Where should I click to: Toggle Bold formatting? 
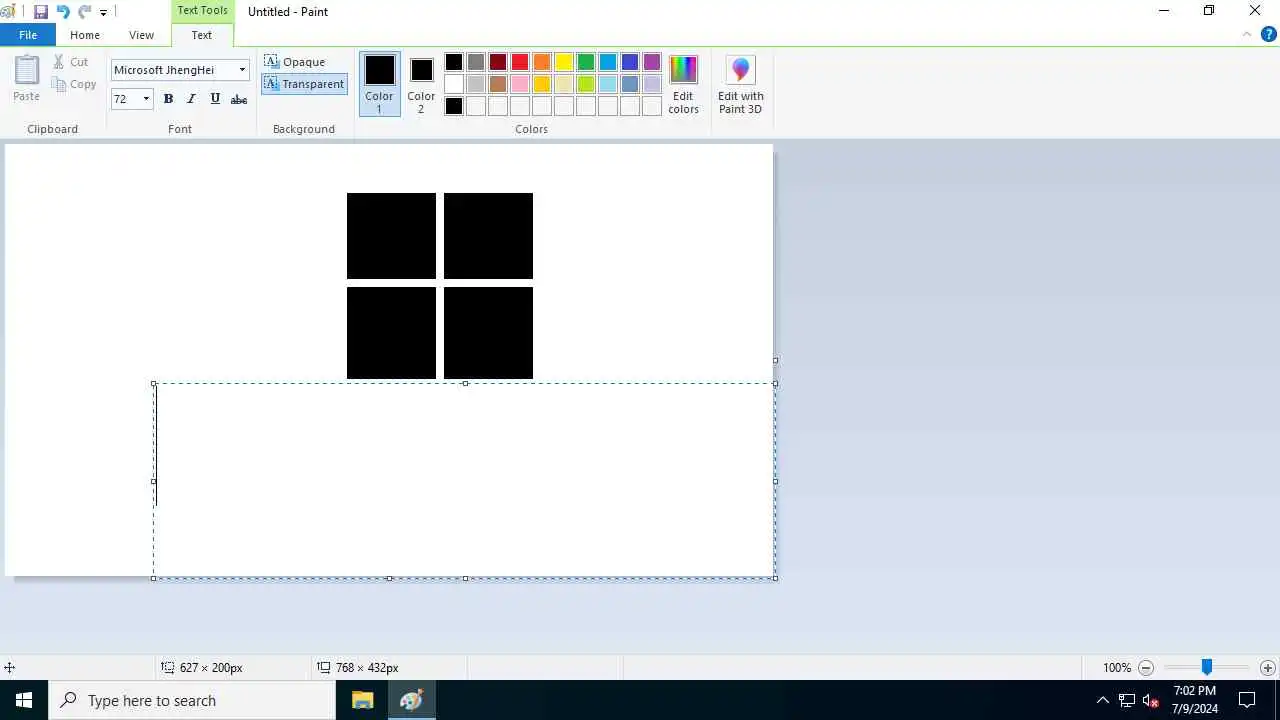168,99
